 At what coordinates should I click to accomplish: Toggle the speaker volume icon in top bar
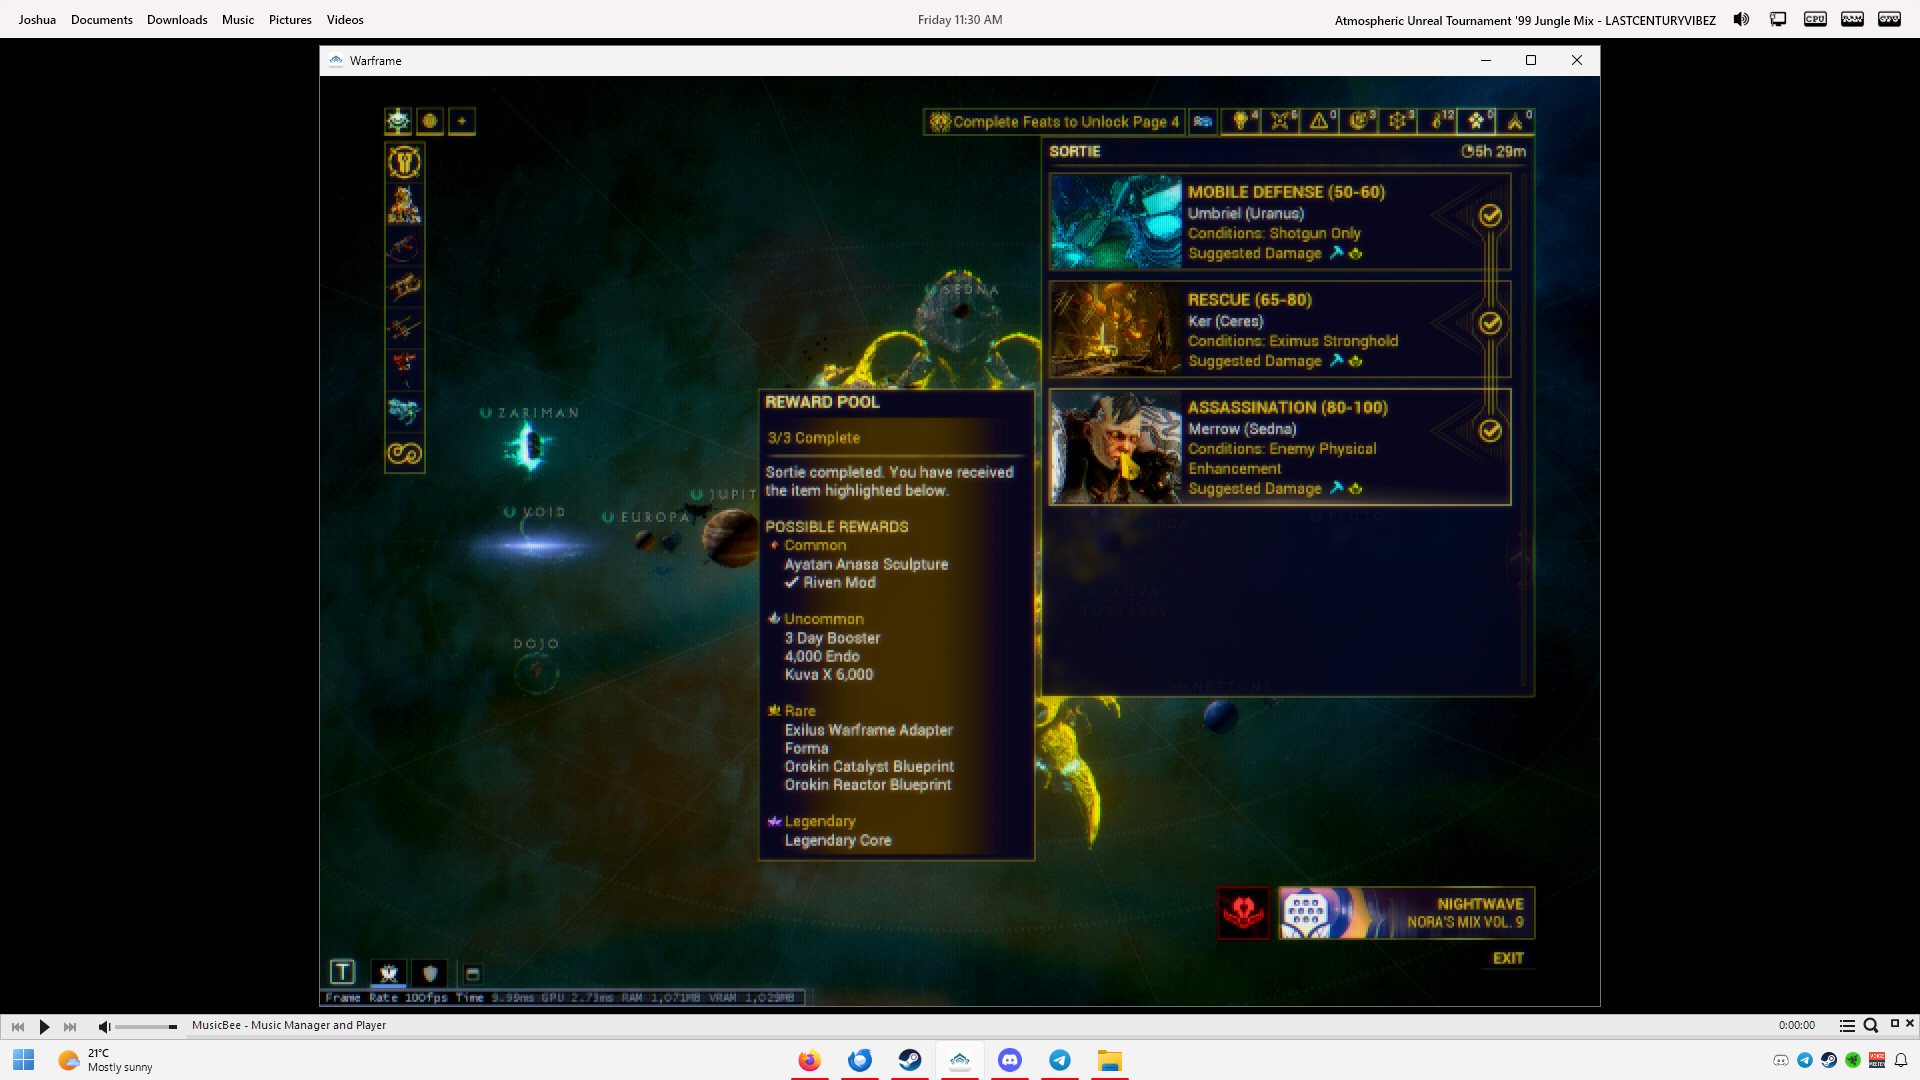(1741, 19)
